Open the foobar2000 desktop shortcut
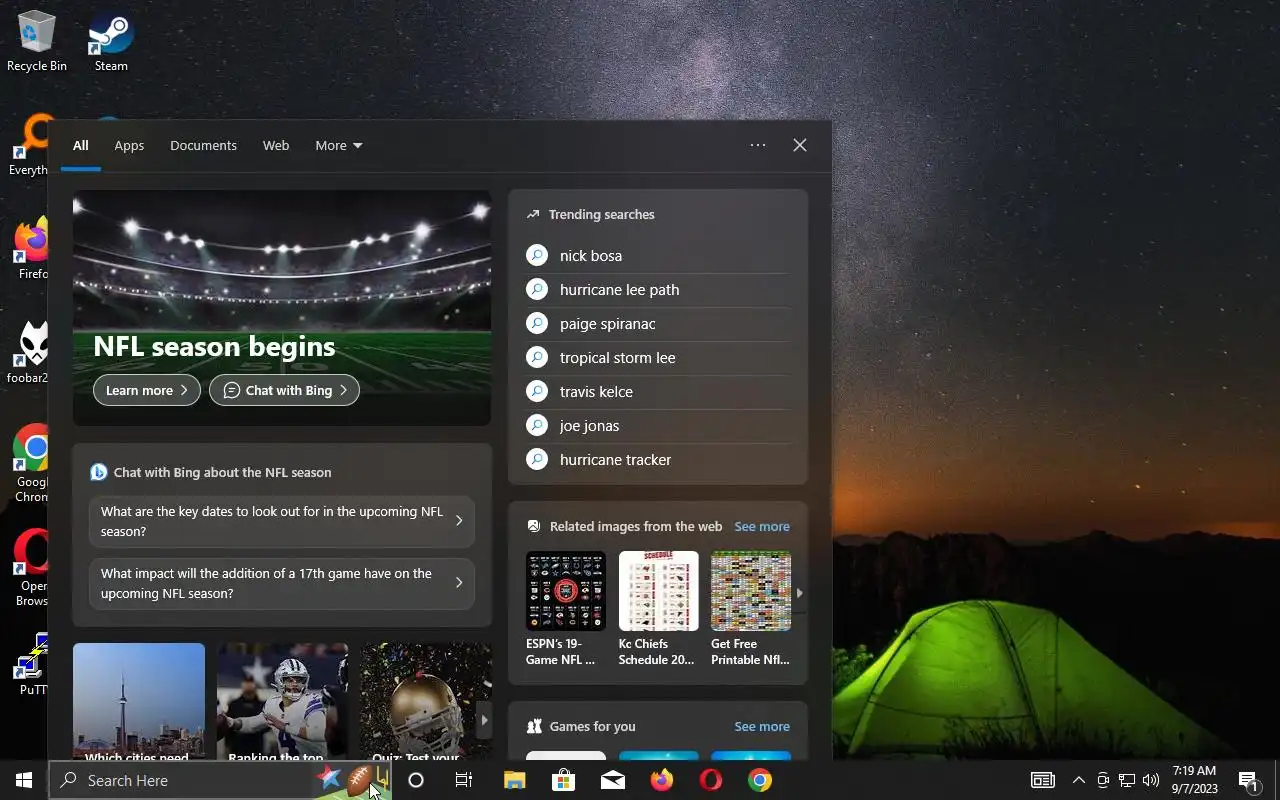Viewport: 1280px width, 800px height. (27, 352)
